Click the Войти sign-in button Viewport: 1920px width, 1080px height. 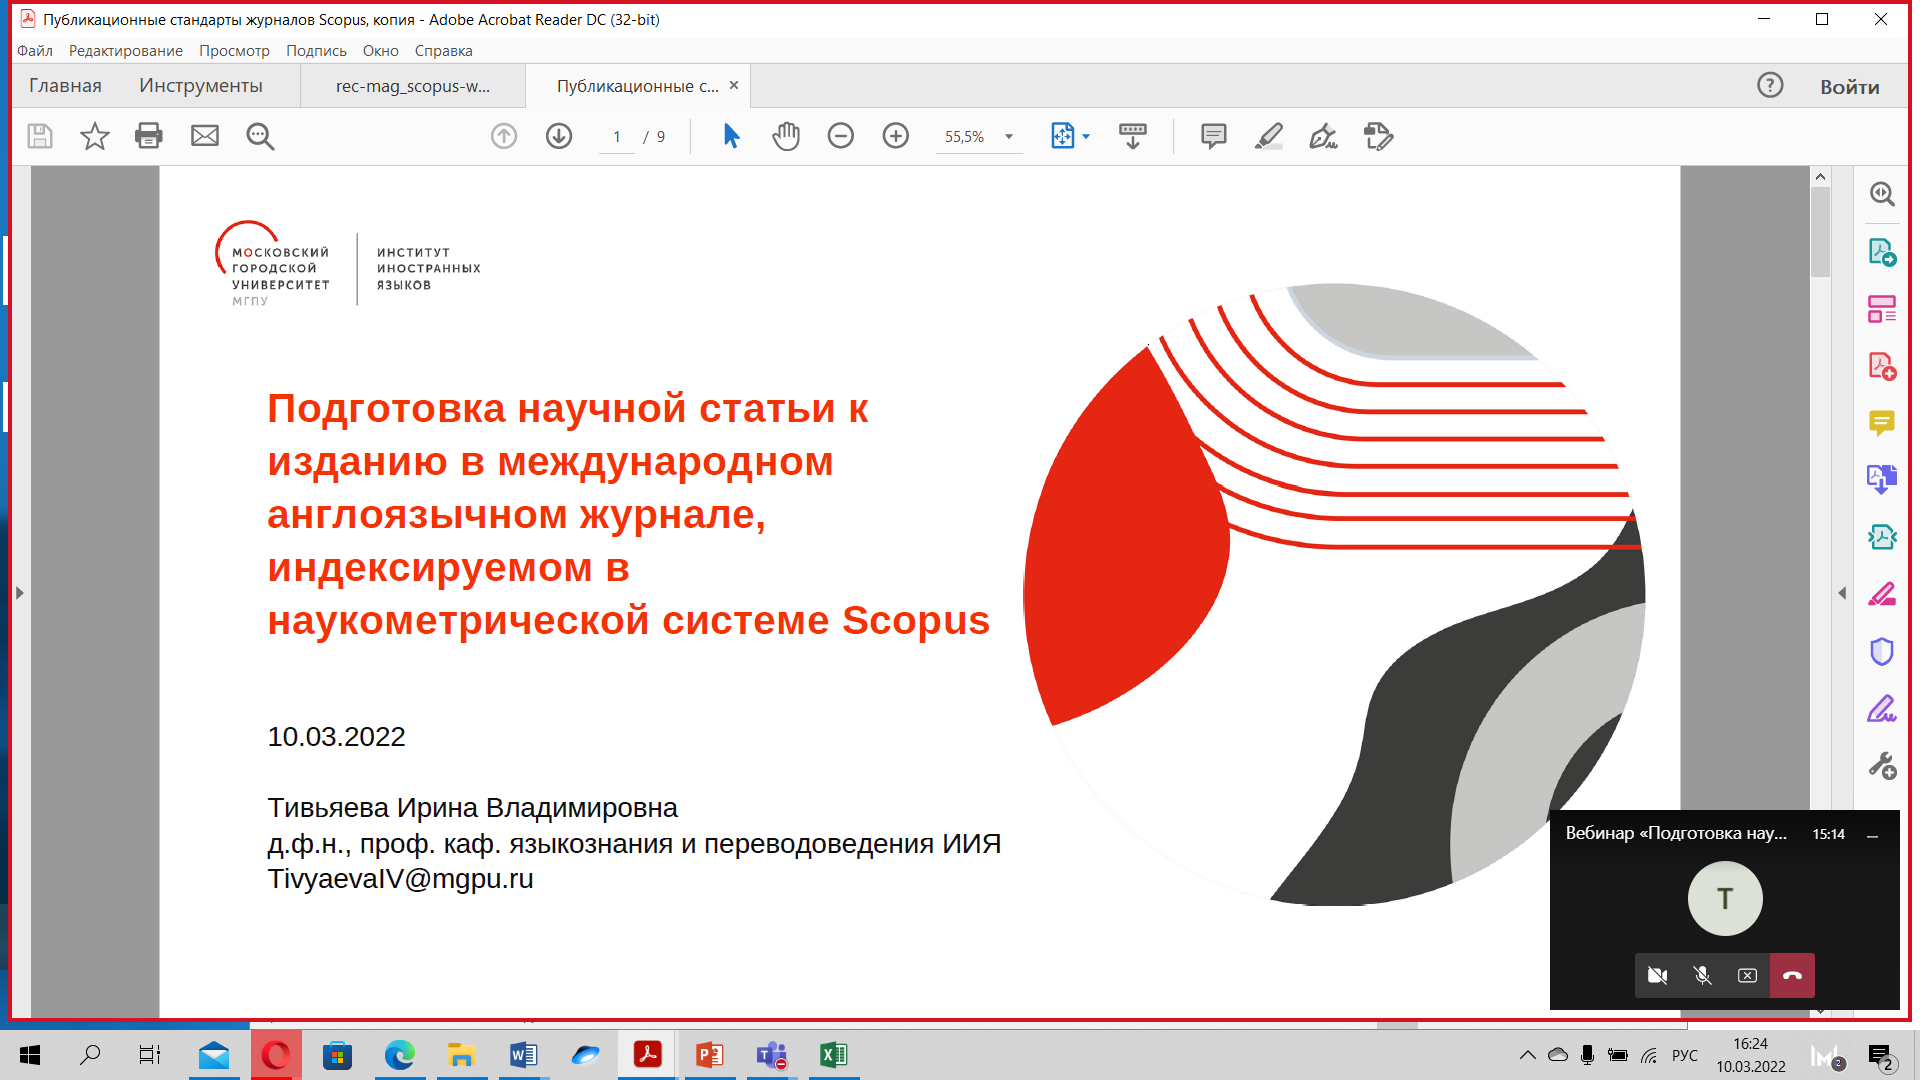pyautogui.click(x=1849, y=87)
